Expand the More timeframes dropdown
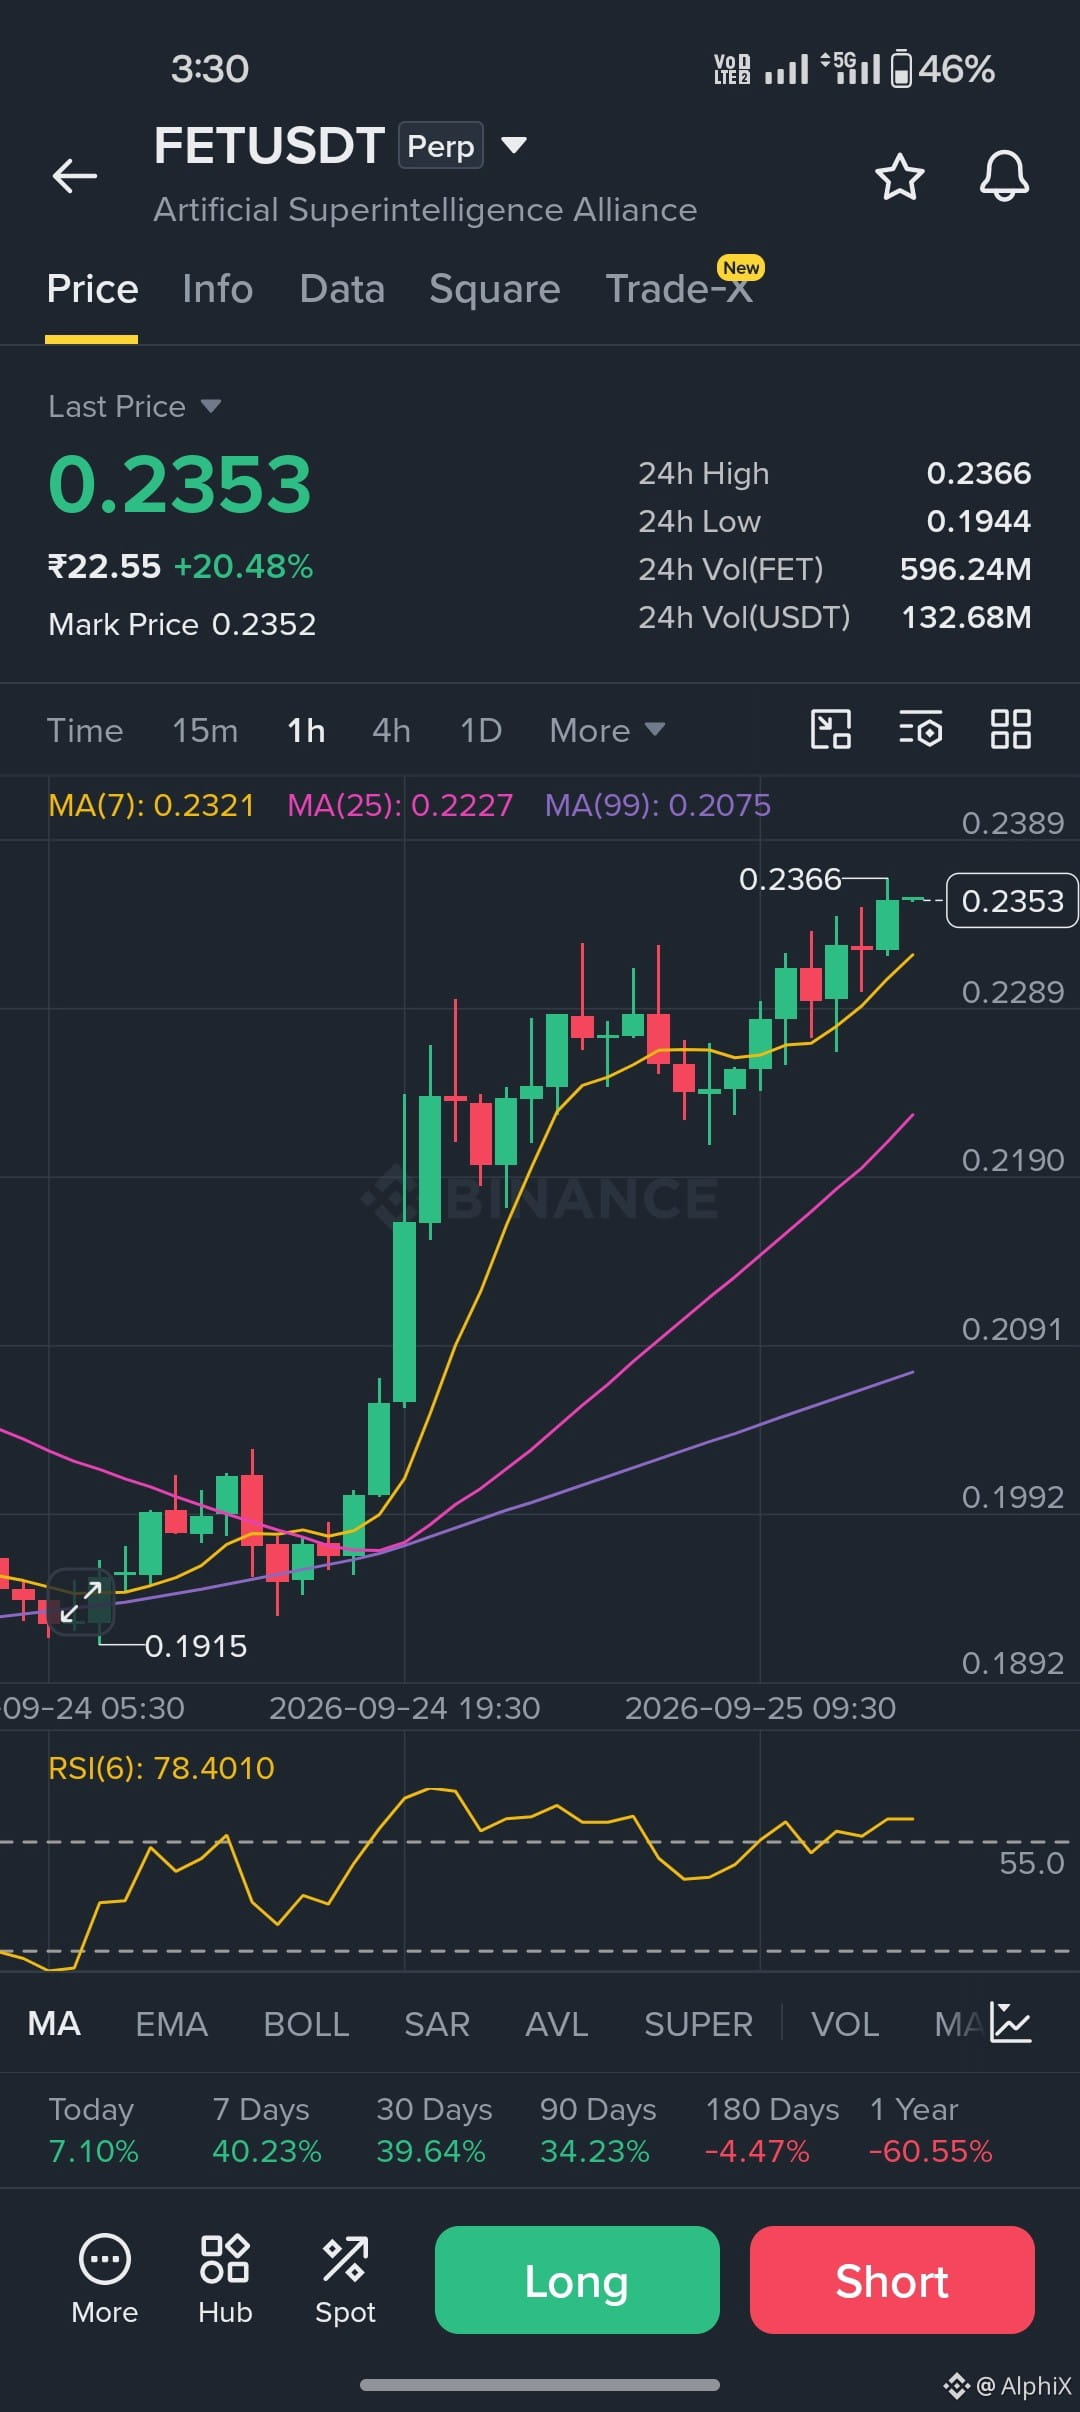Screen dimensions: 1080x2412 (607, 730)
